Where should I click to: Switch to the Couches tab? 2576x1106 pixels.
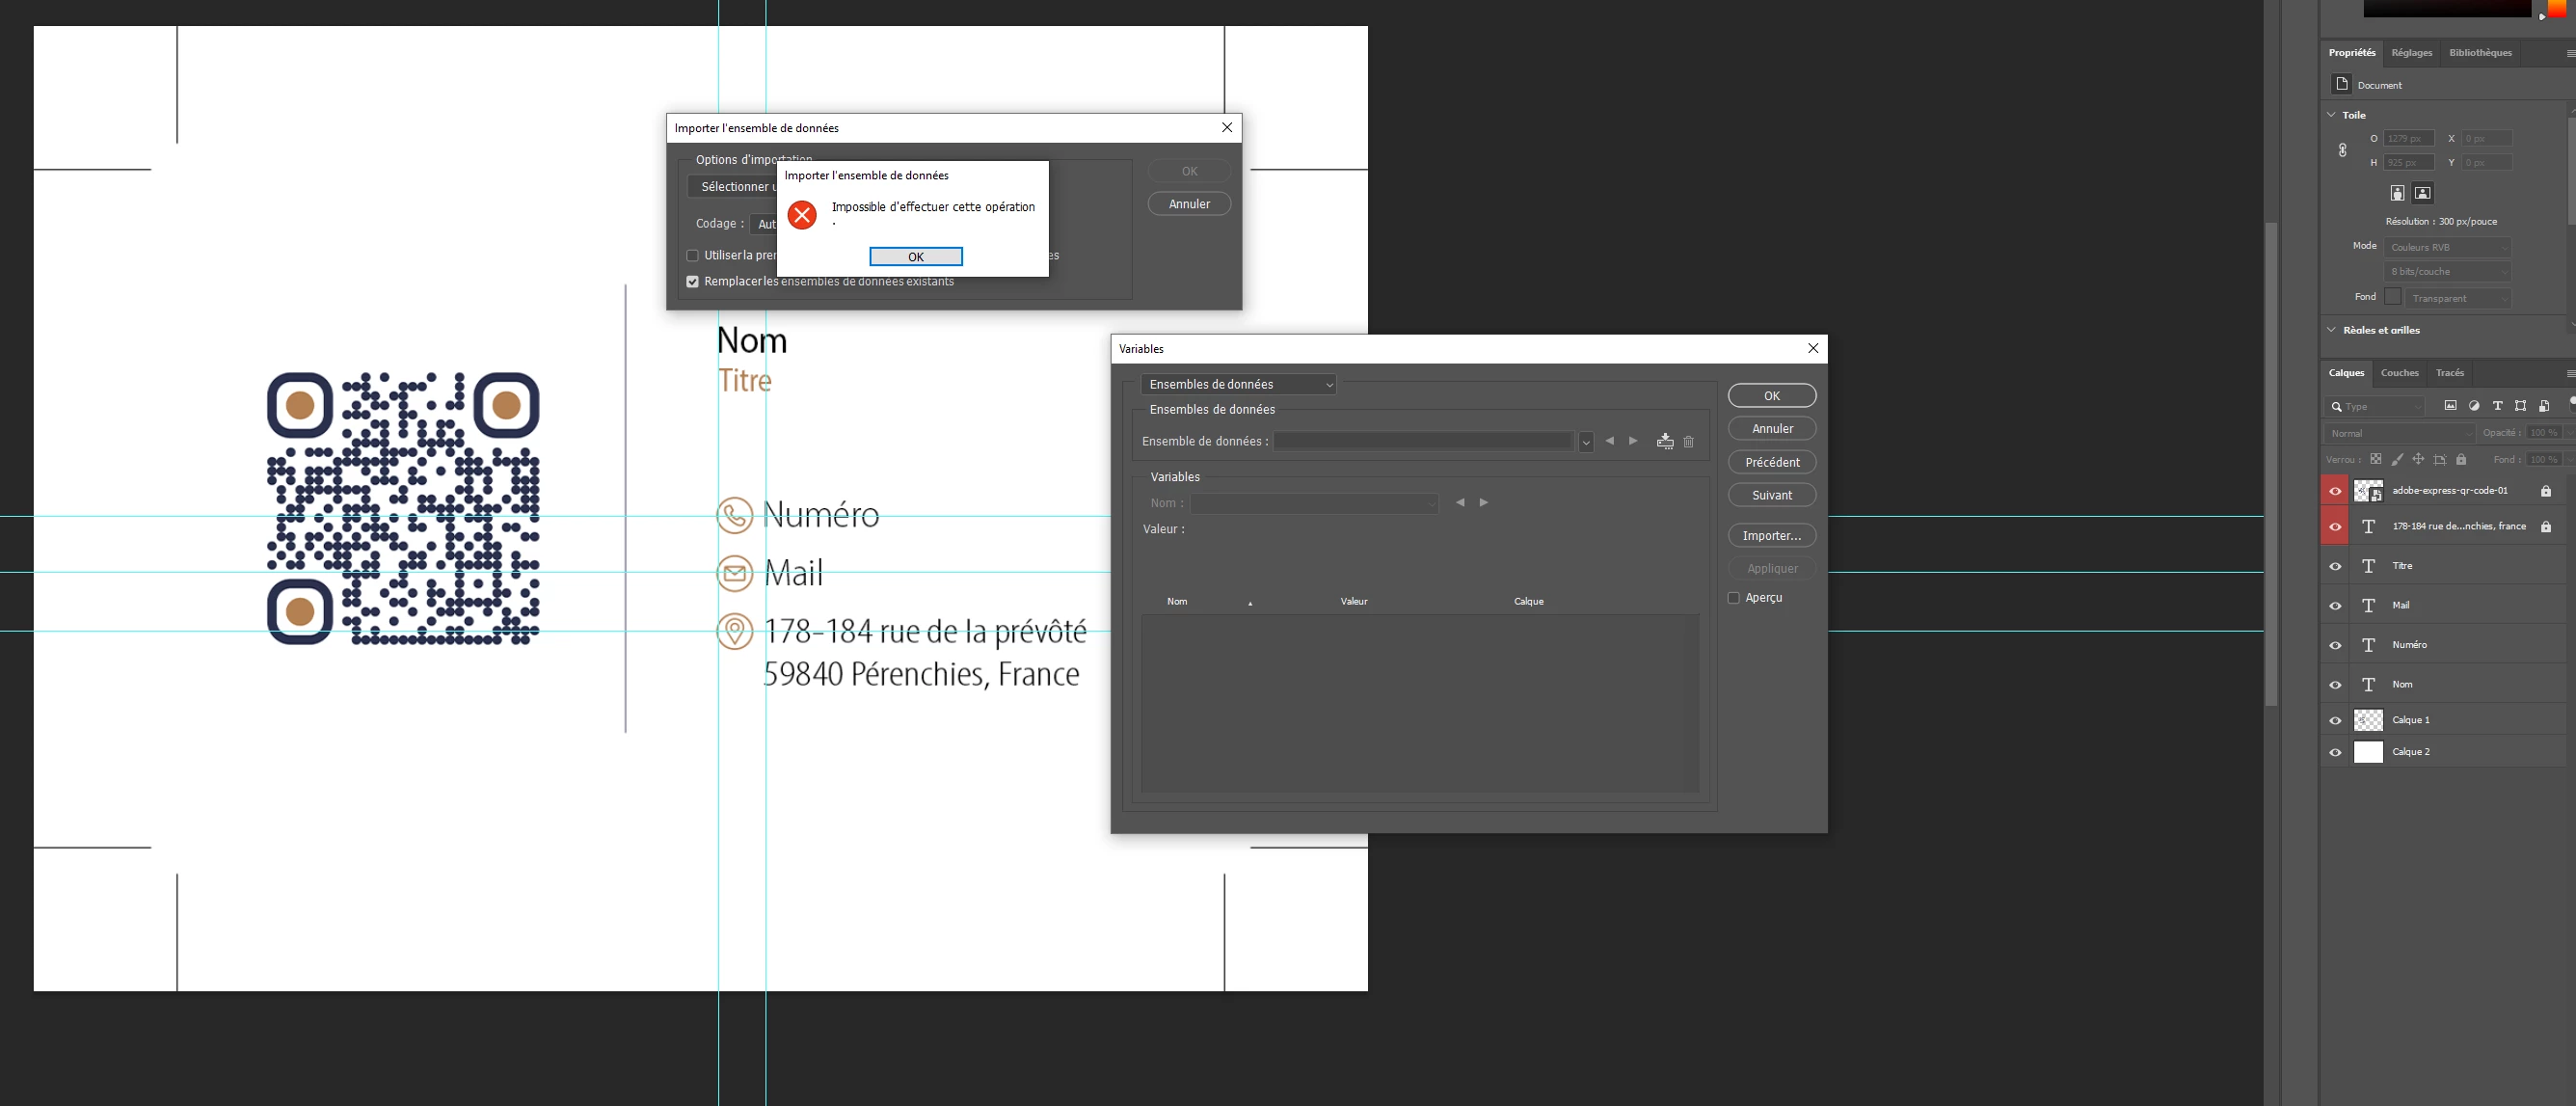pos(2399,373)
